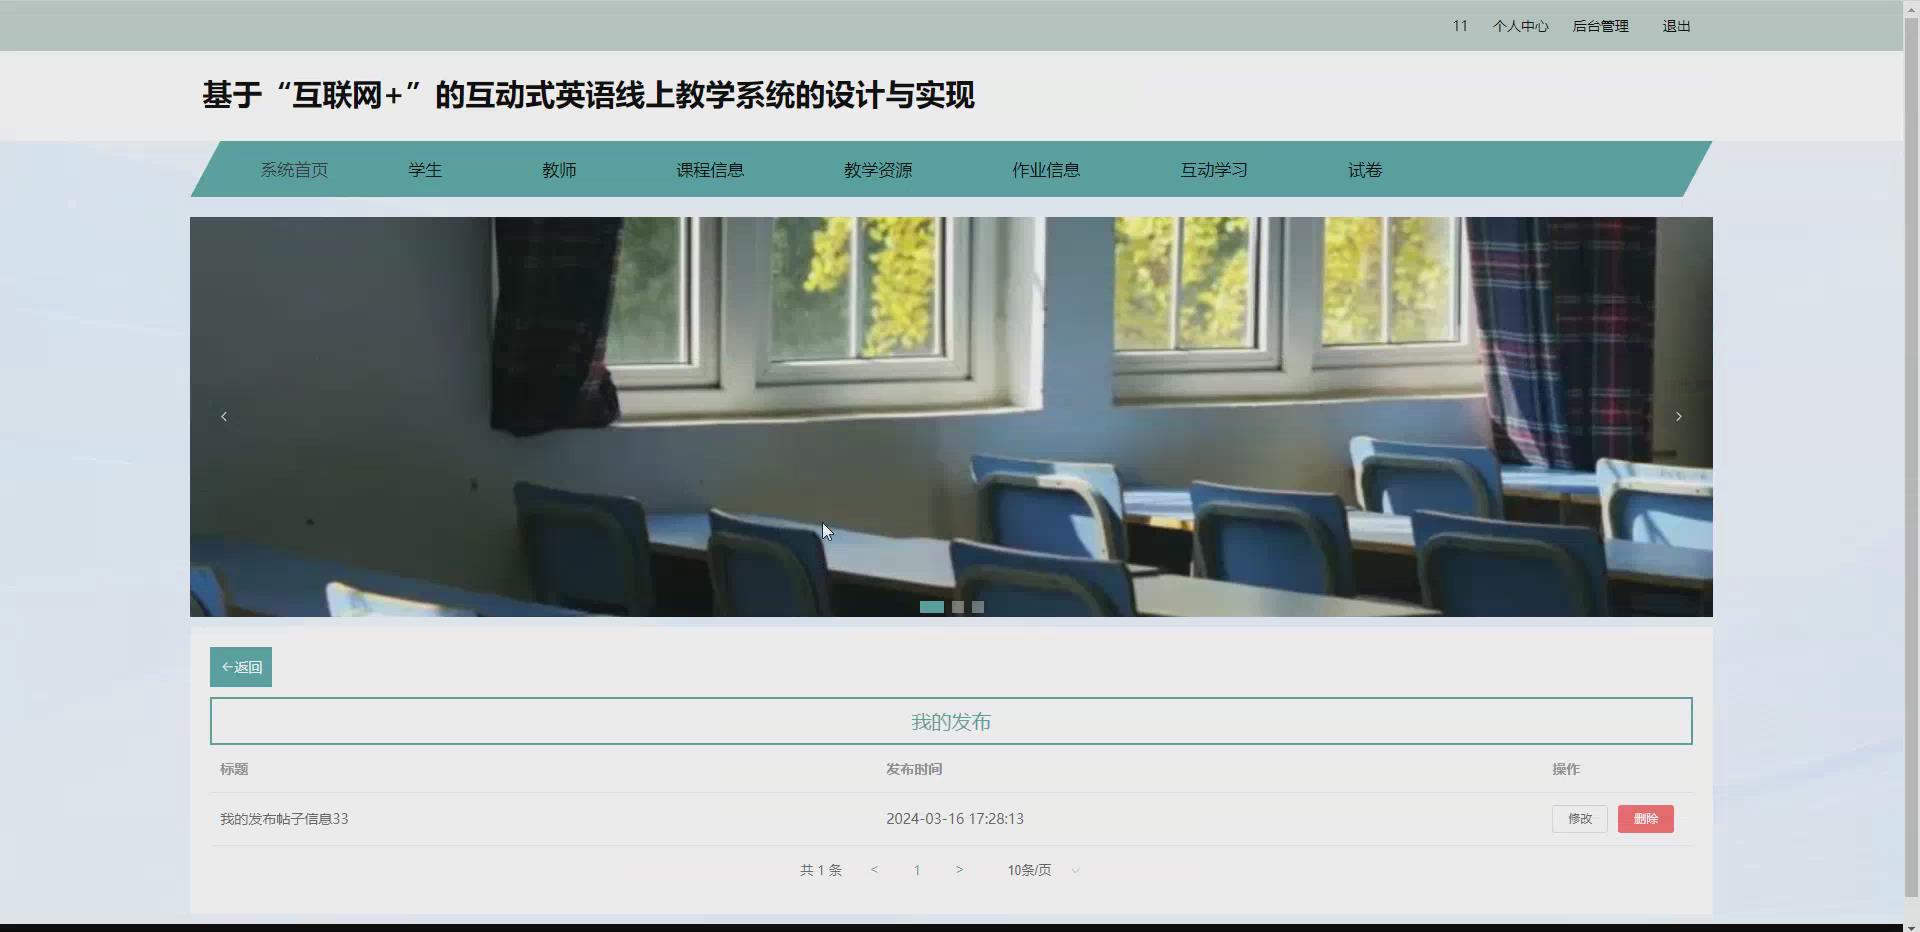Click the pagination next page arrow
Viewport: 1920px width, 932px height.
[x=960, y=870]
